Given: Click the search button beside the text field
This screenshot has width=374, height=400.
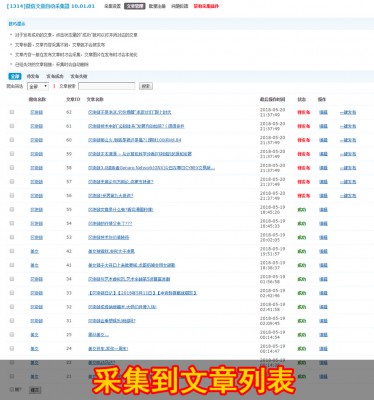Looking at the screenshot, I should click(146, 86).
